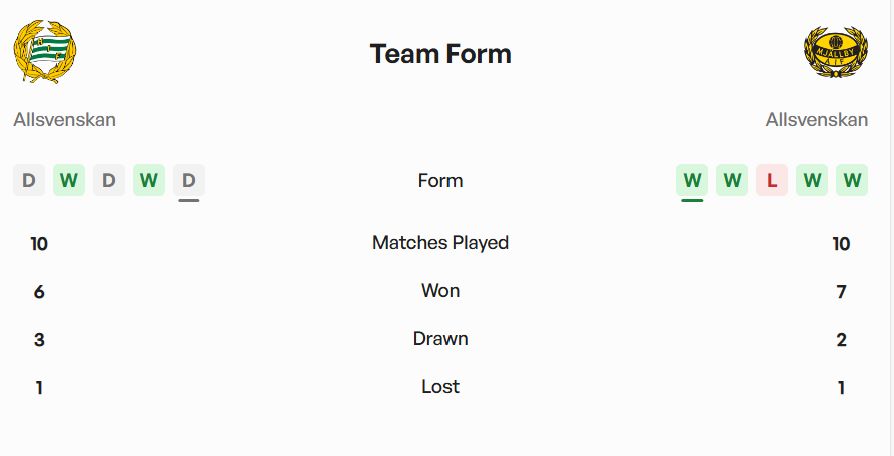Click the Team Form heading
Viewport: 894px width, 456px height.
click(440, 54)
